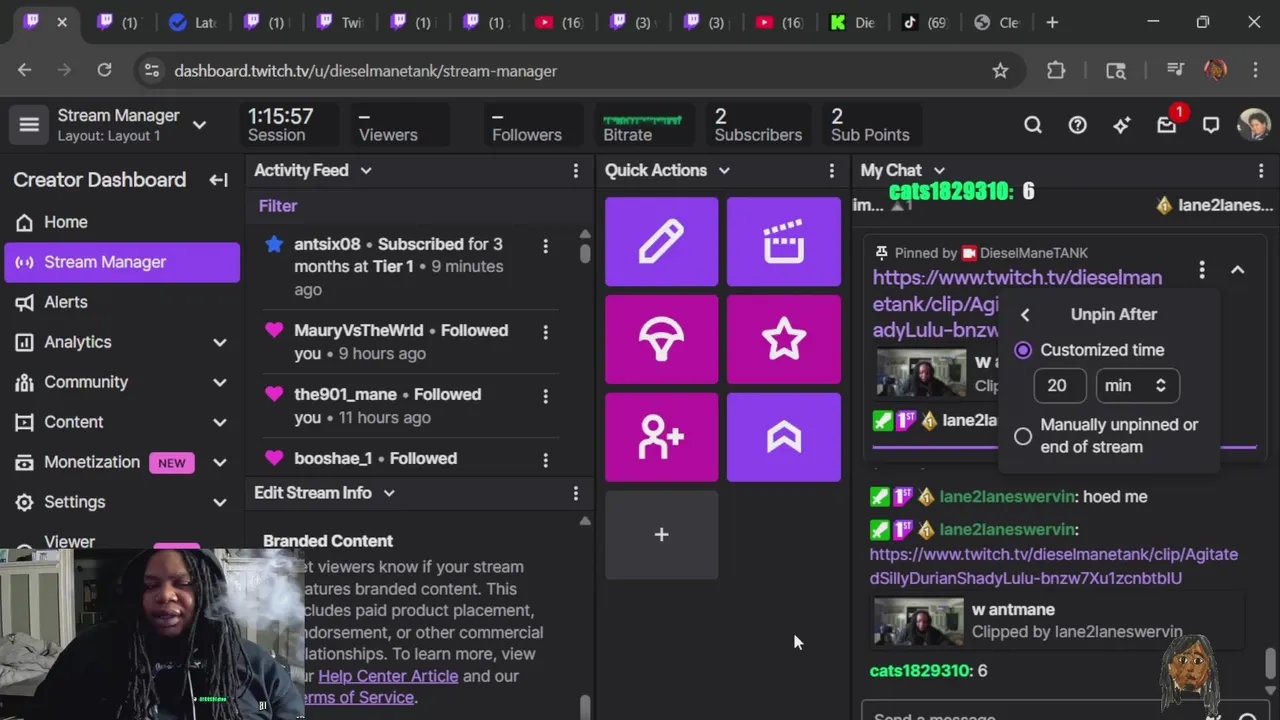
Task: Click the add-user quick action tile
Action: click(661, 437)
